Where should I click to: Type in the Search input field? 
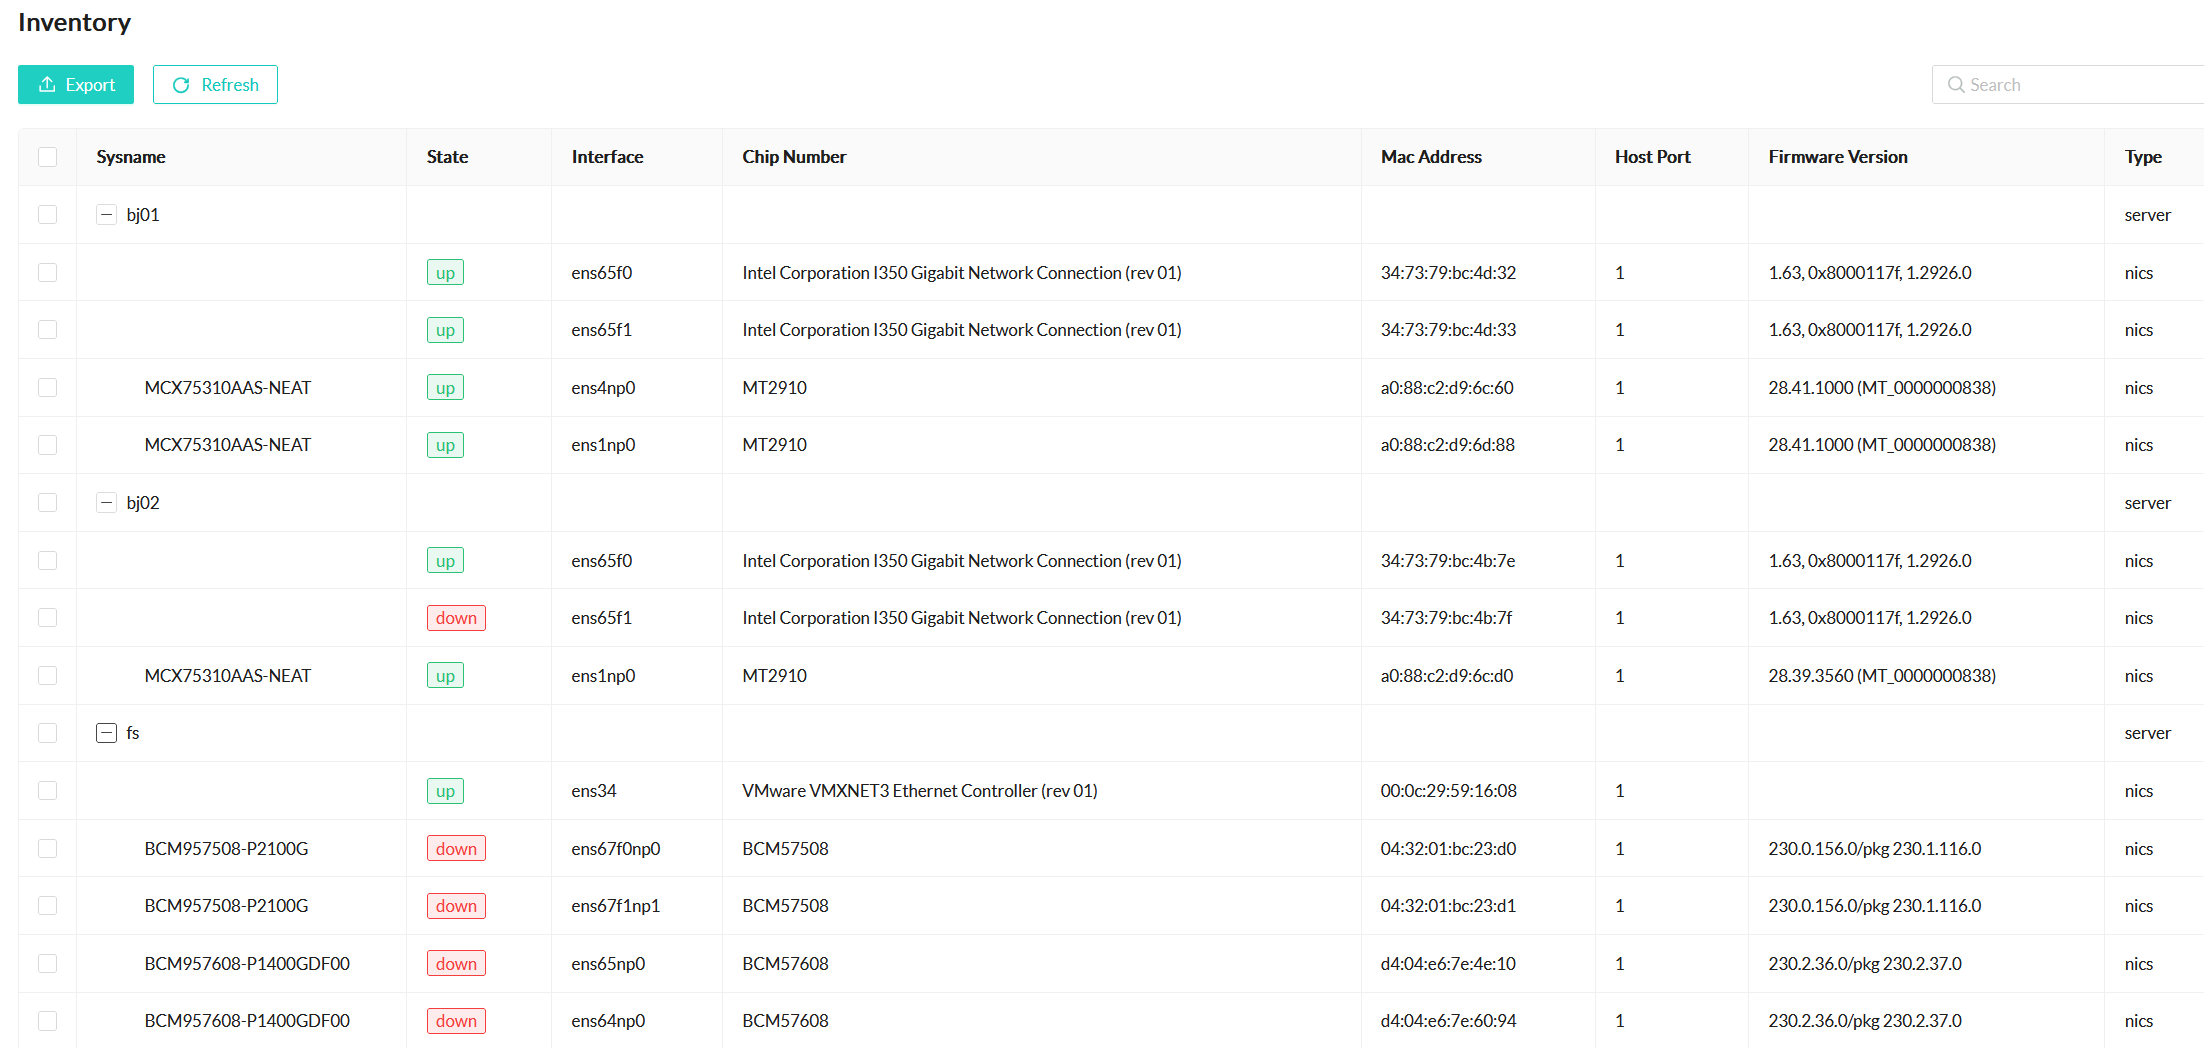tap(2080, 85)
